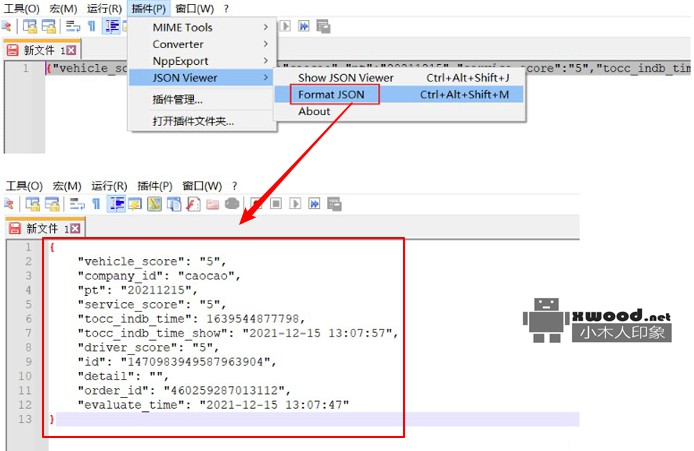
Task: Click the "order_id": "460259287013112" line
Action: tap(184, 390)
